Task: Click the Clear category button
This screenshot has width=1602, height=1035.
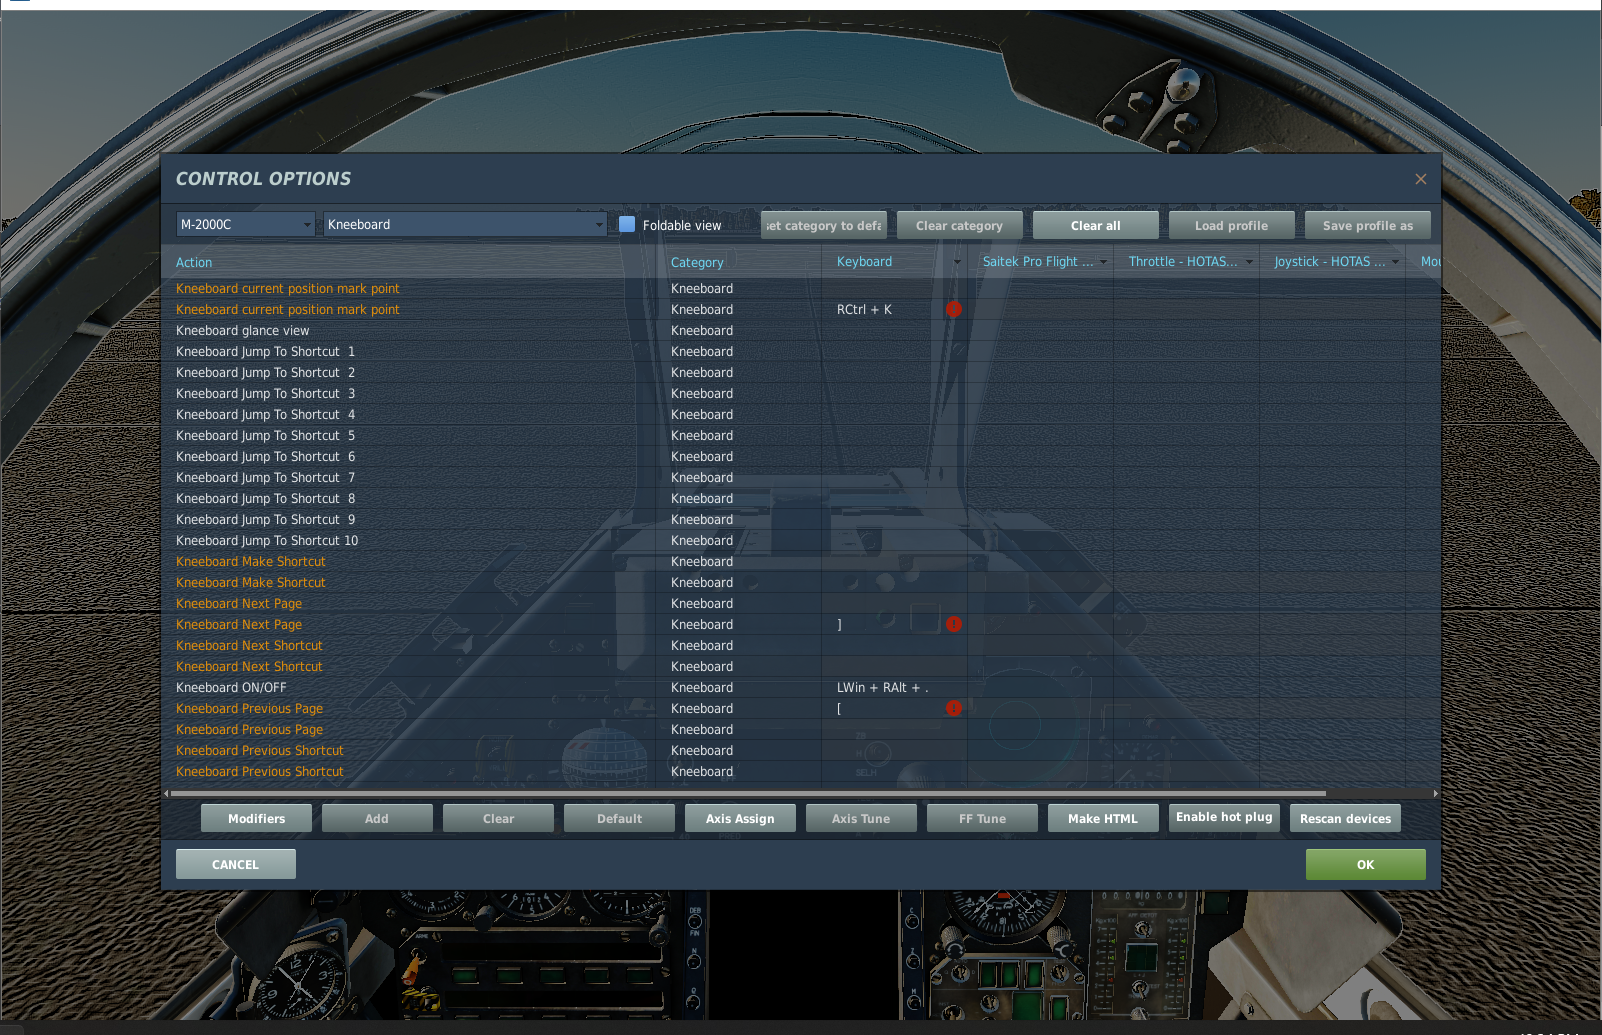Action: pyautogui.click(x=960, y=225)
